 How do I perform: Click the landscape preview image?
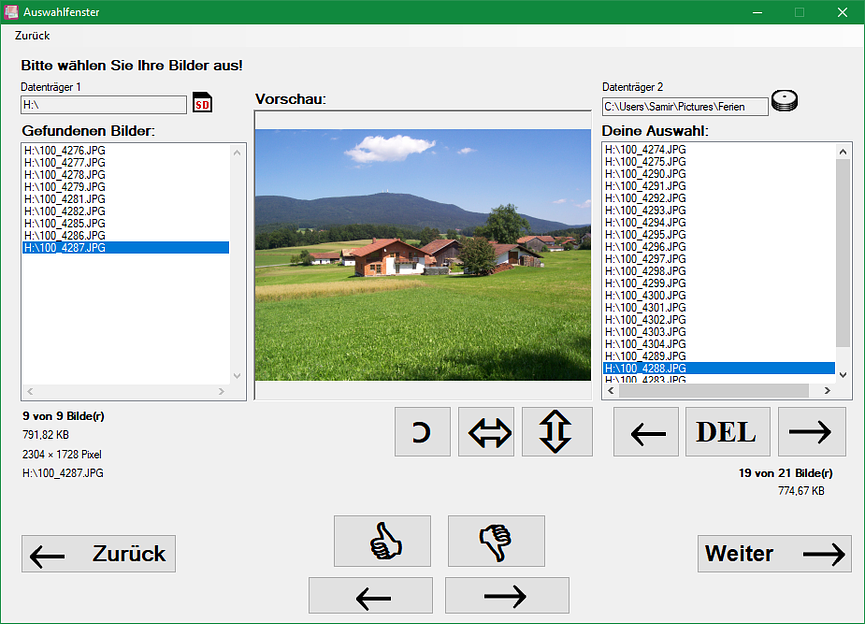coord(423,254)
